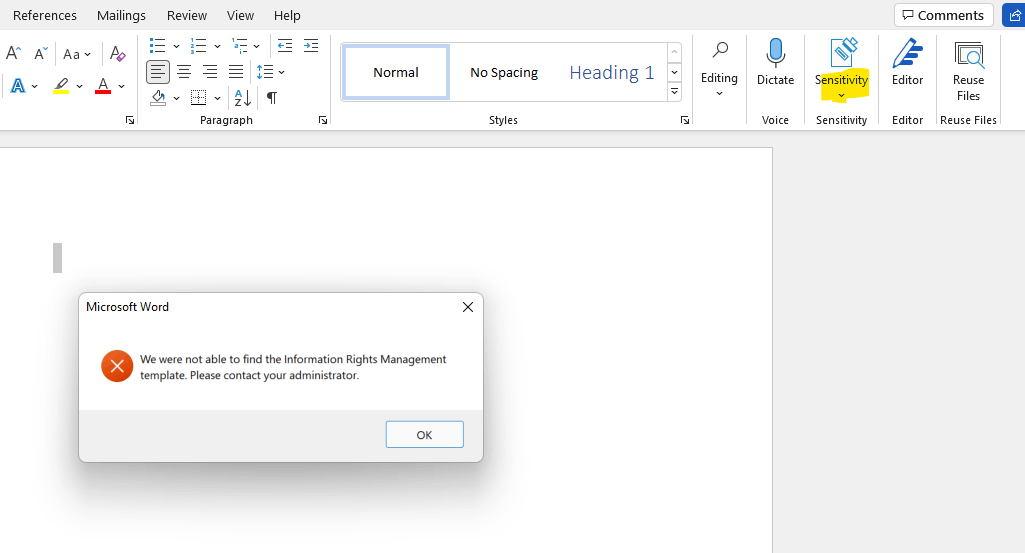The width and height of the screenshot is (1025, 553).
Task: Start a numbered list
Action: click(x=198, y=46)
